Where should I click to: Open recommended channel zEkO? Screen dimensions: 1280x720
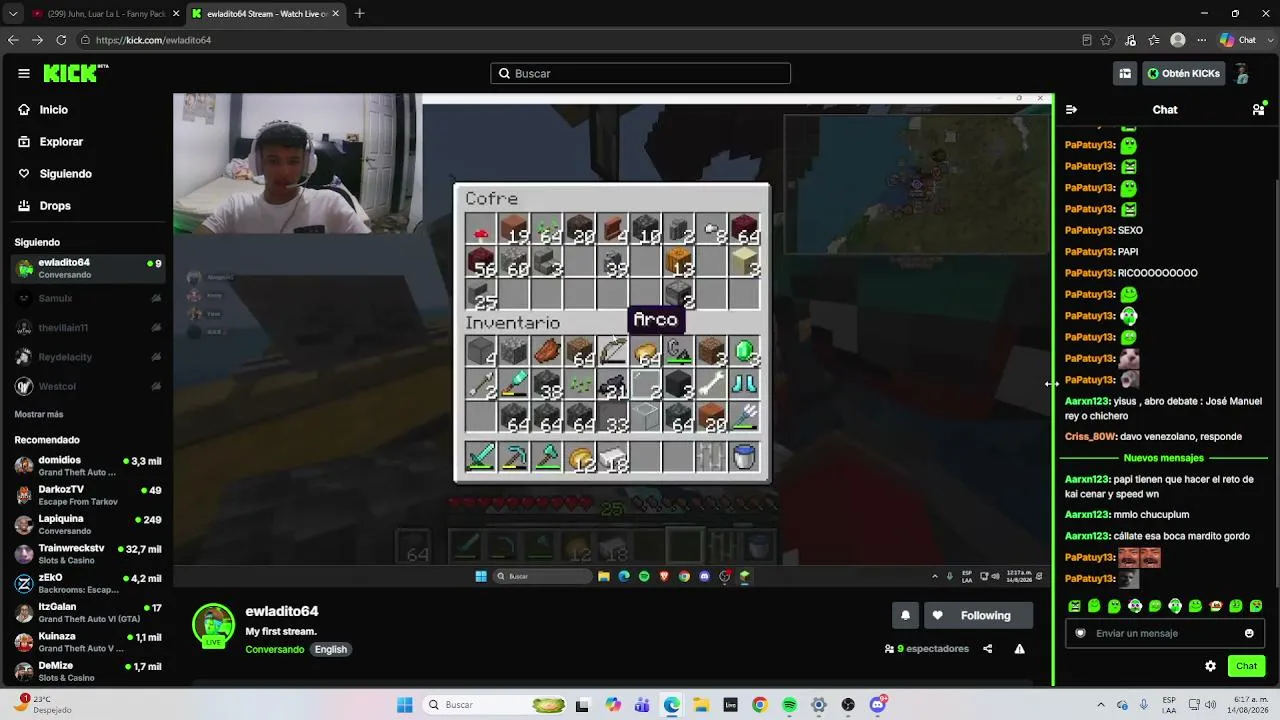(88, 584)
